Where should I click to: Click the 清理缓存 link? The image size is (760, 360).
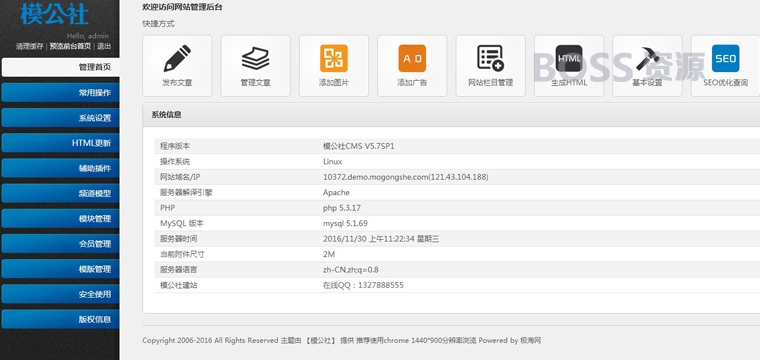pyautogui.click(x=30, y=47)
